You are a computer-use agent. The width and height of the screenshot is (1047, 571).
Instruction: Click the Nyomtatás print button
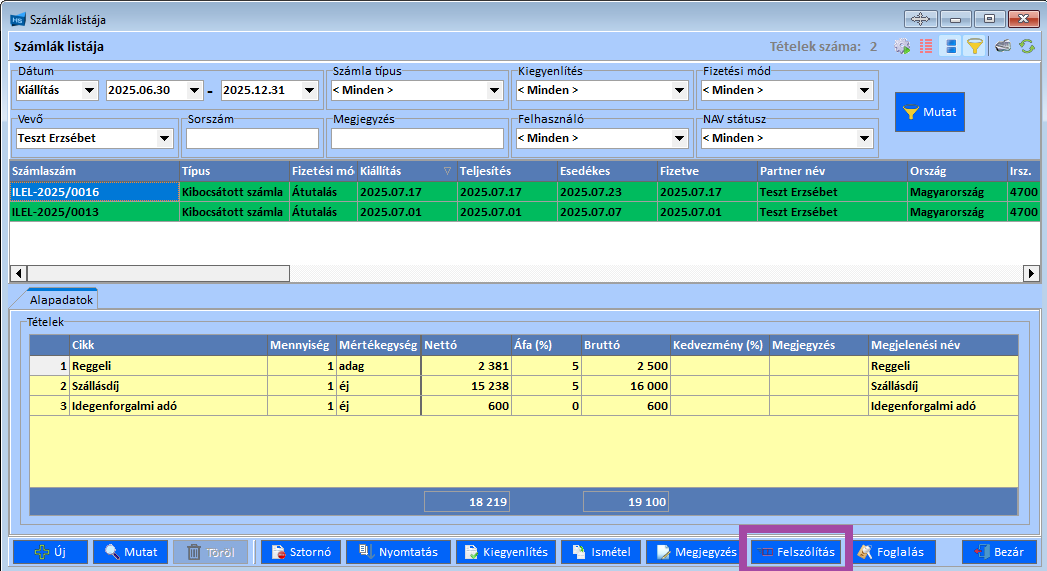tap(399, 552)
